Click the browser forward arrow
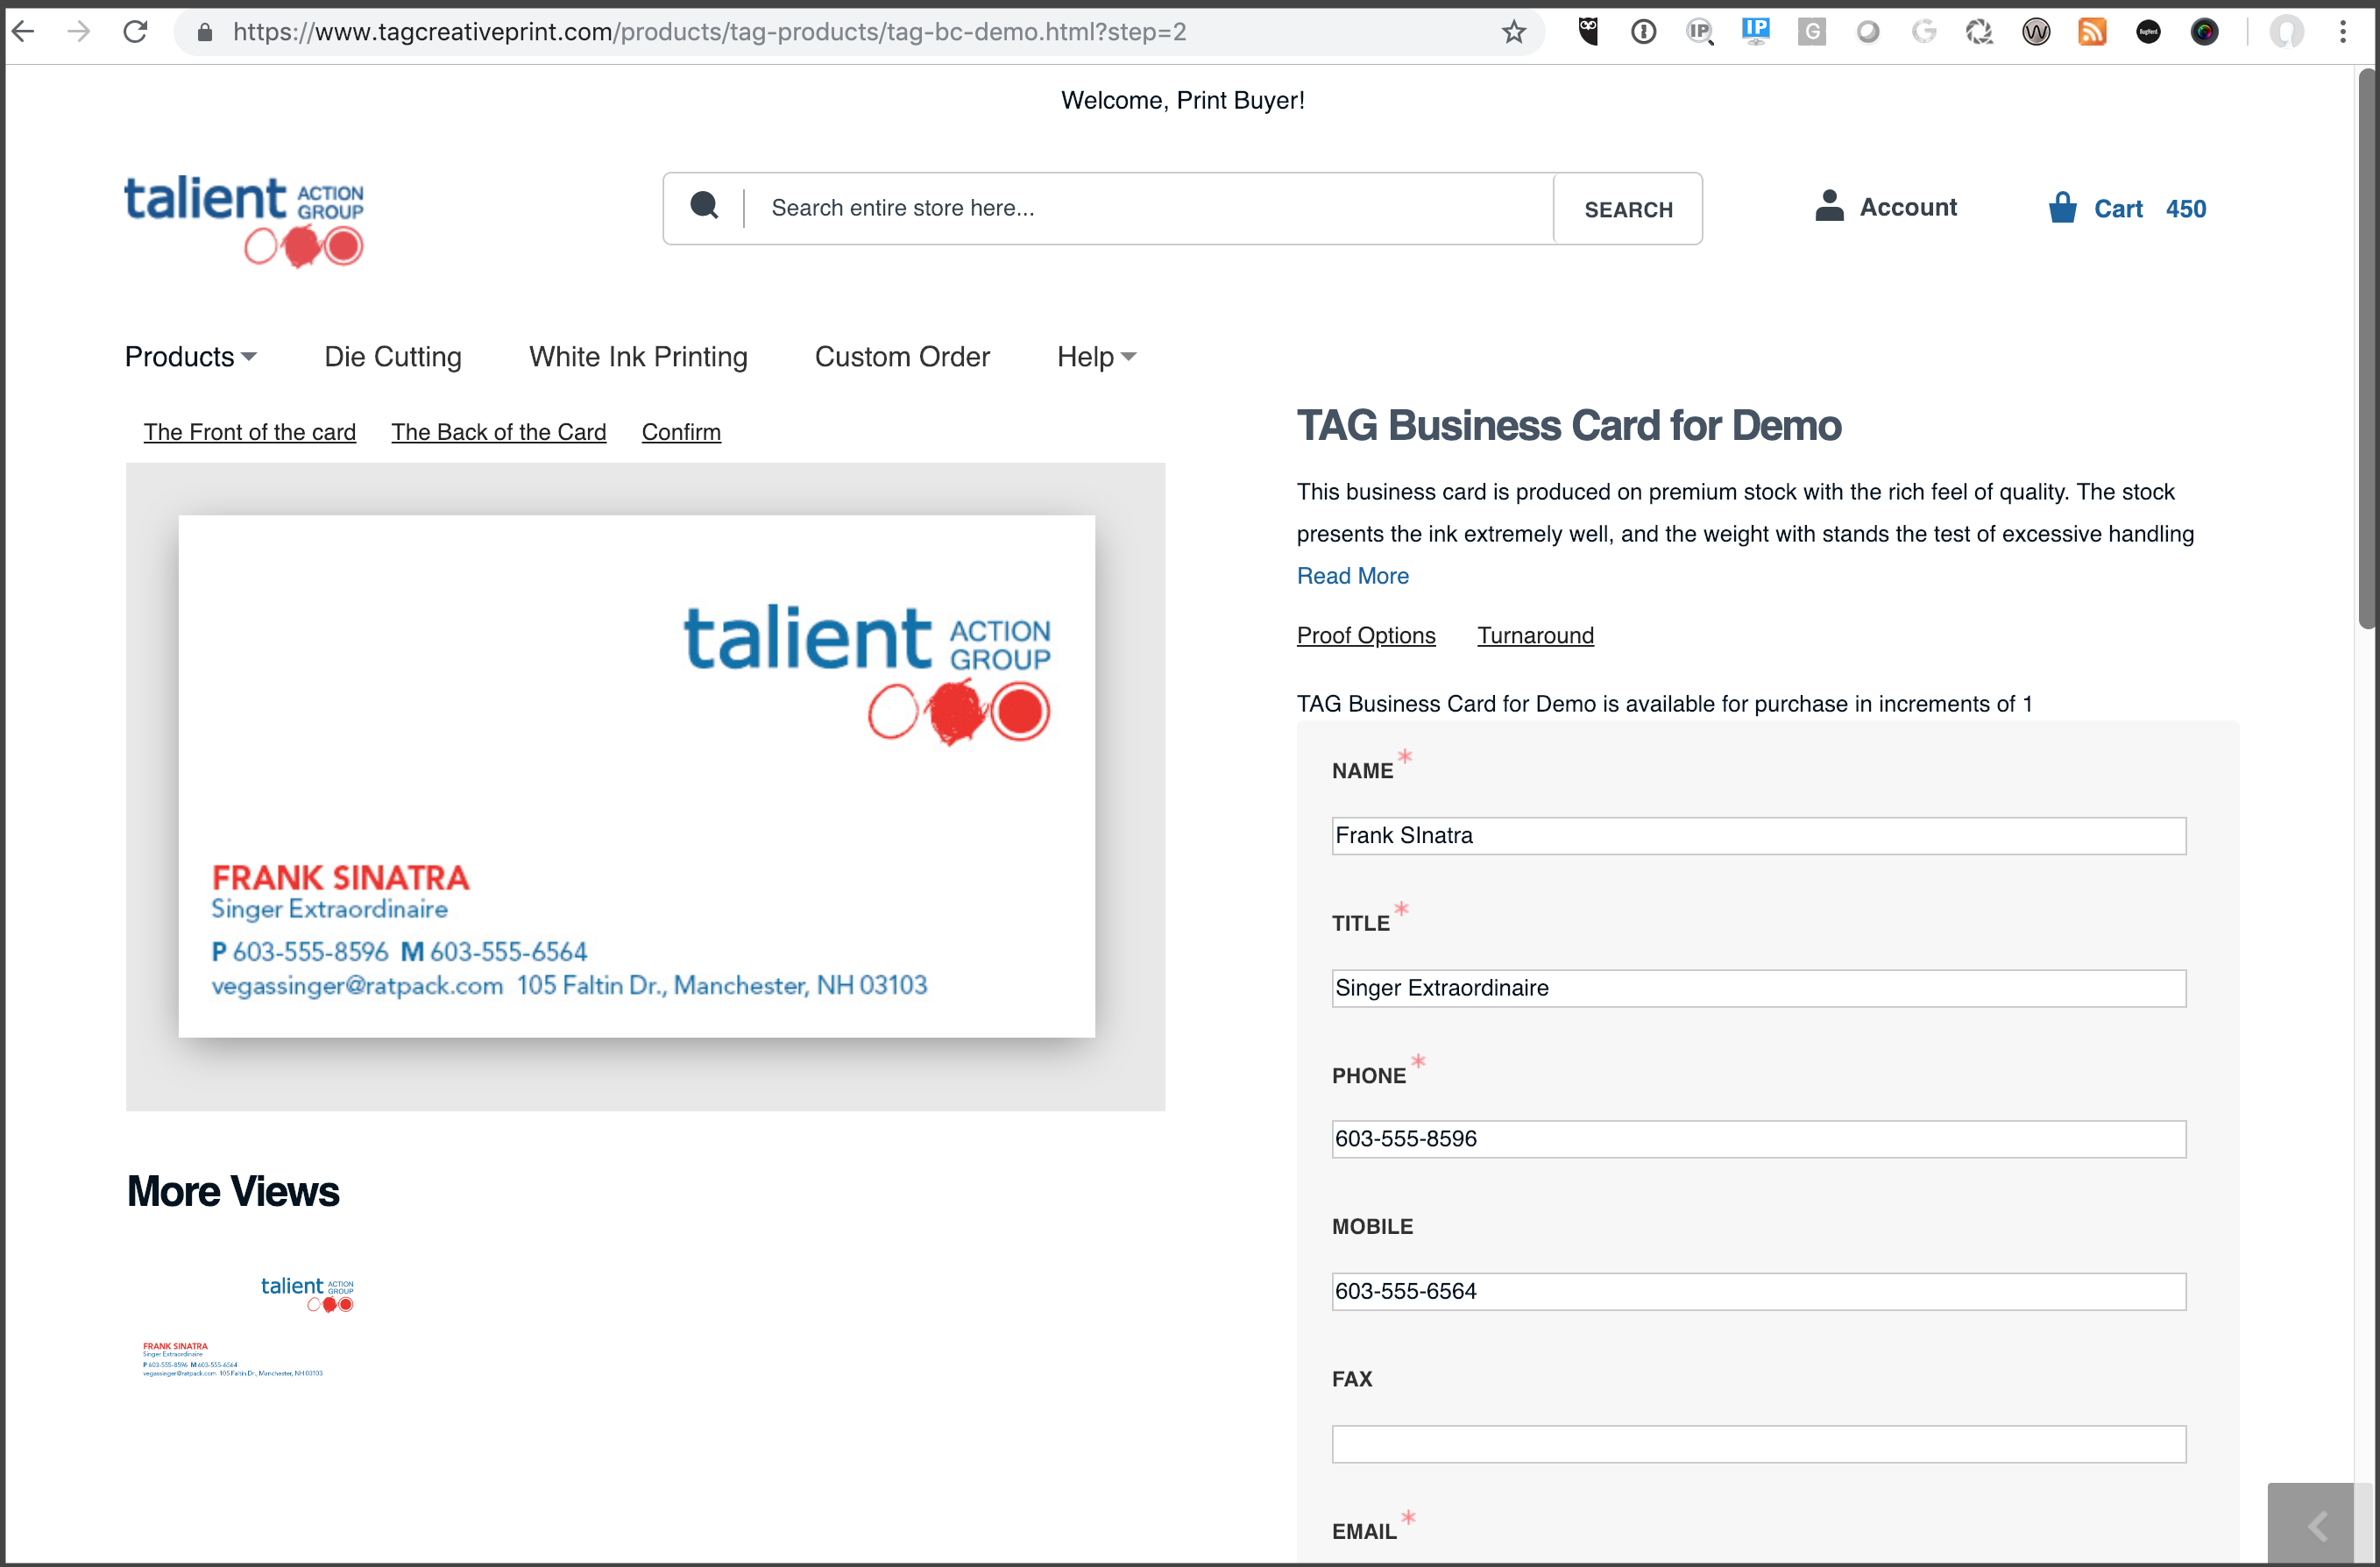 (78, 32)
